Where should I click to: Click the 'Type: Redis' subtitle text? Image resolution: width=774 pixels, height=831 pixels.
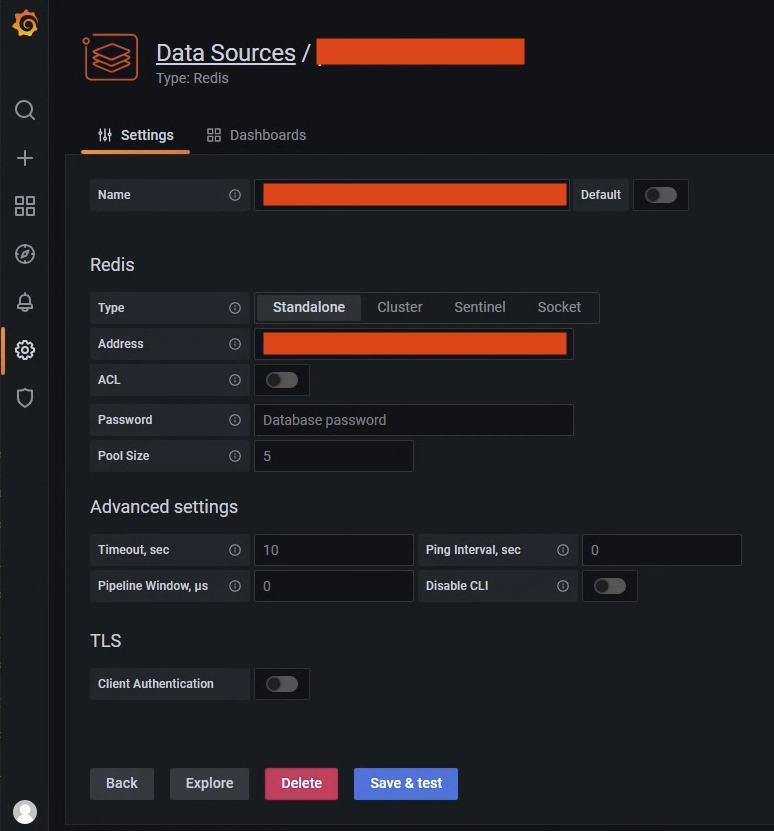pyautogui.click(x=192, y=78)
